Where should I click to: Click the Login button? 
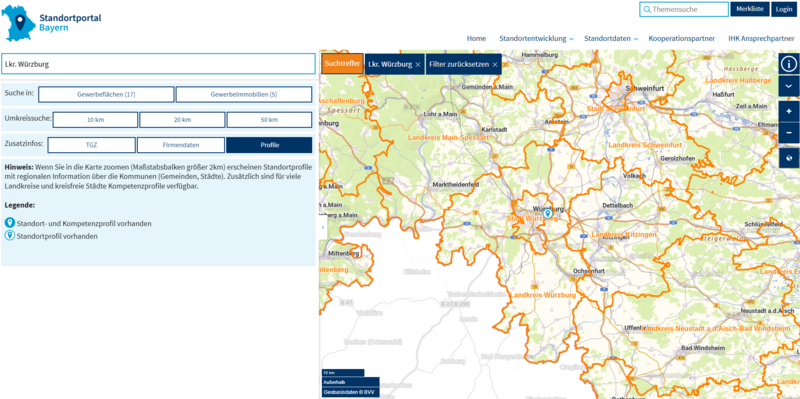tap(784, 9)
